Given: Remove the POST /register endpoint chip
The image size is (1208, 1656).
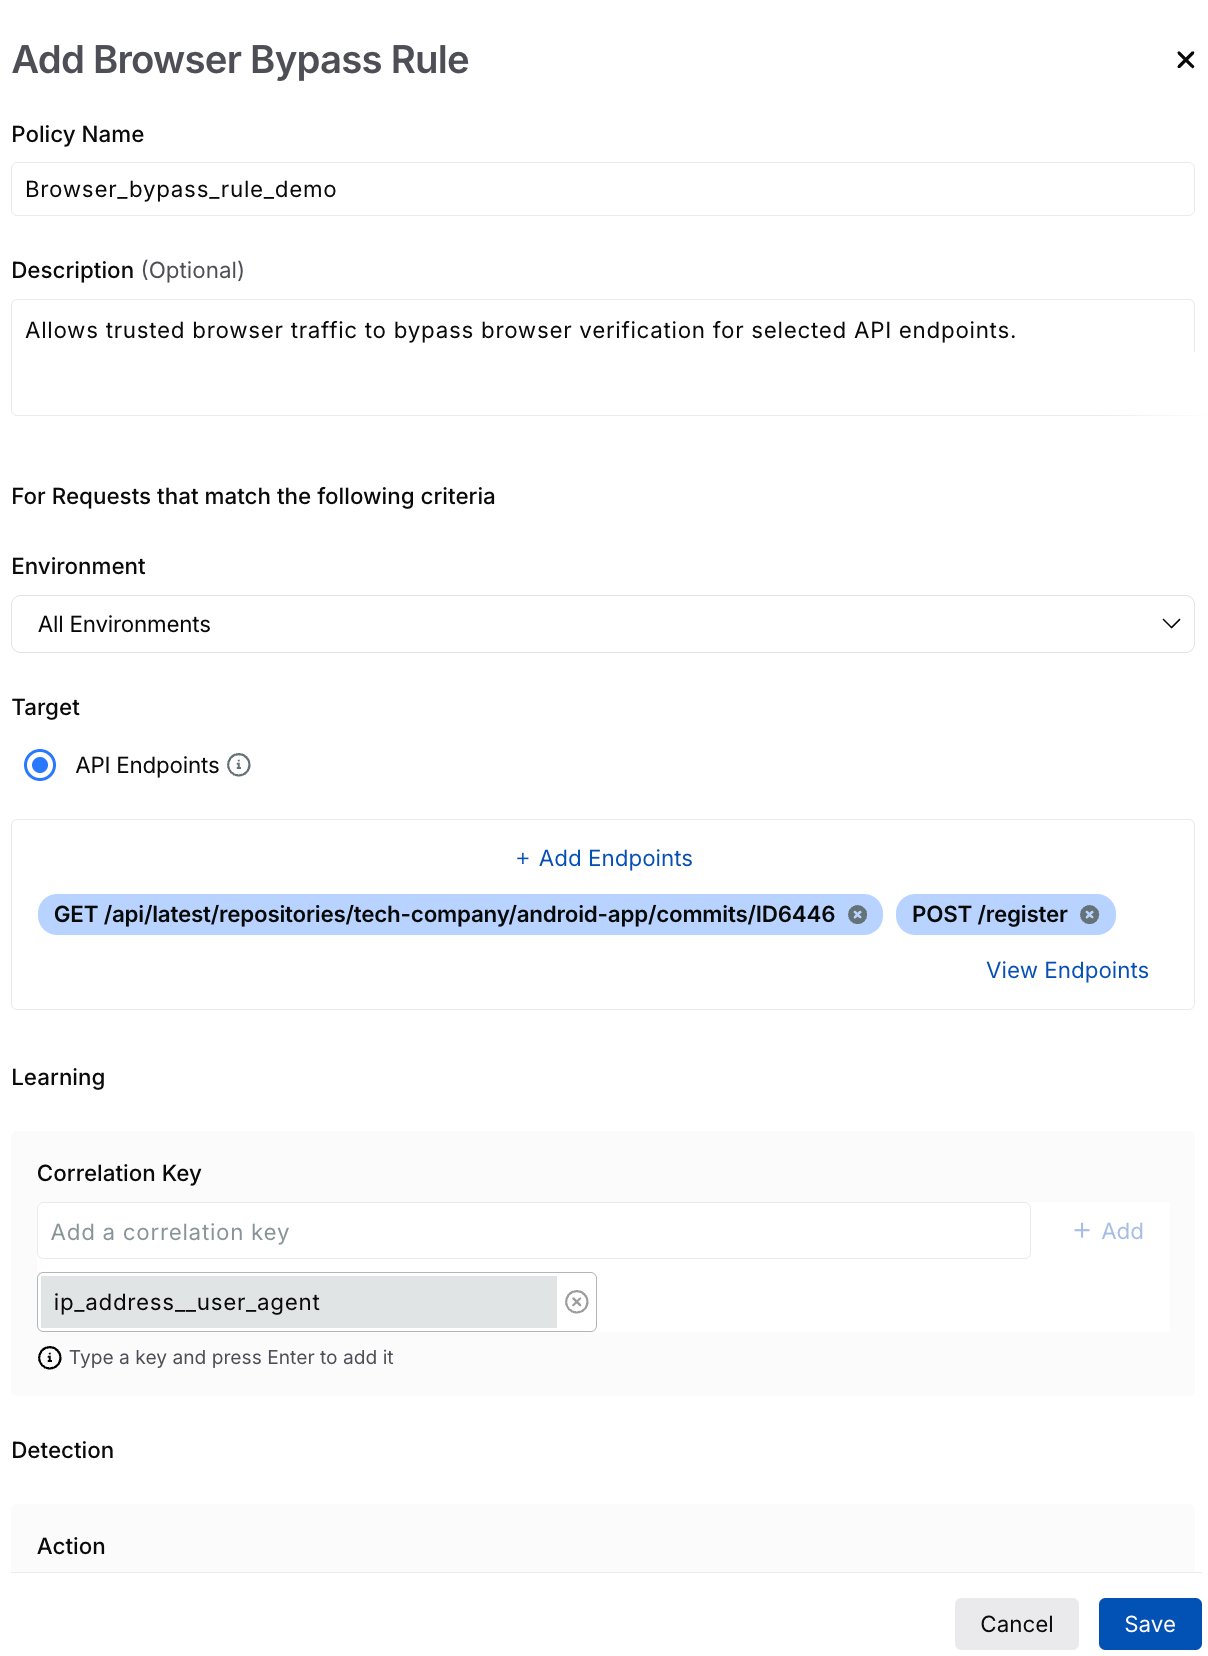Looking at the screenshot, I should pos(1090,914).
